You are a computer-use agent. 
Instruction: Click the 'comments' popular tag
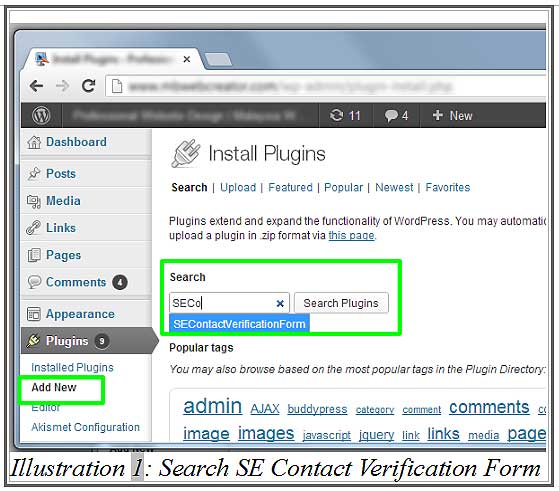[489, 407]
